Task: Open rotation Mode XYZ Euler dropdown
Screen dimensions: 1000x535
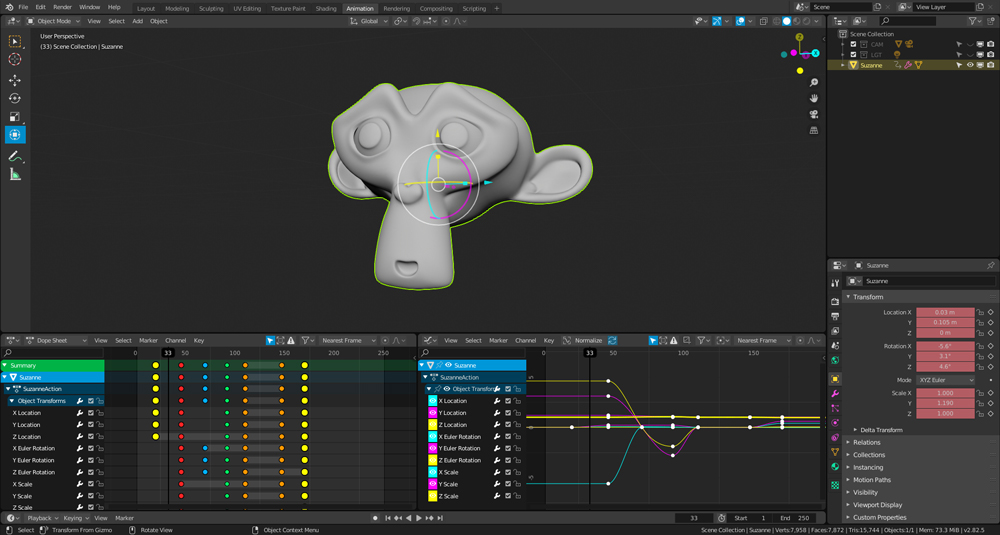Action: coord(946,380)
